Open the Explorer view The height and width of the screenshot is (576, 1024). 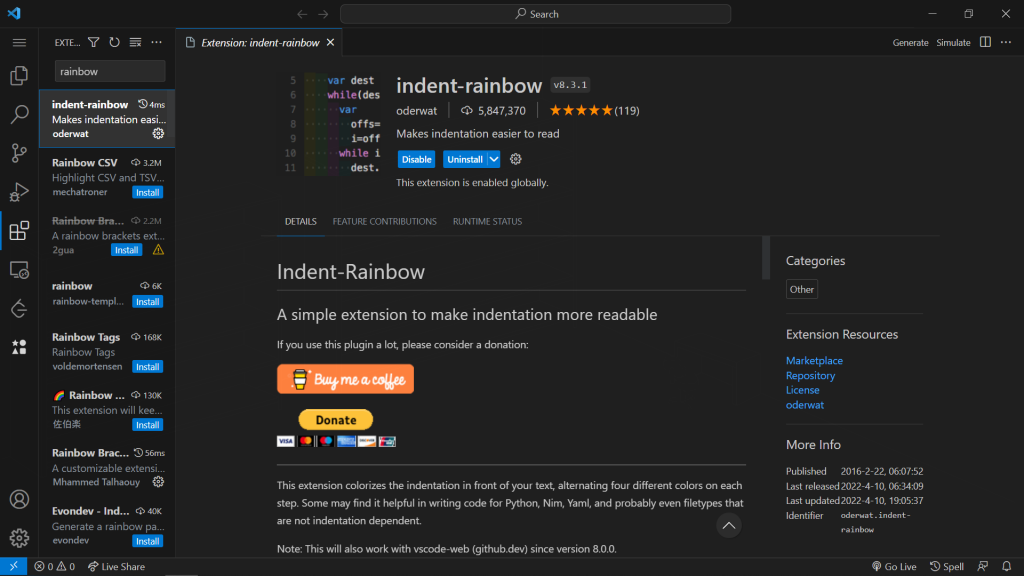click(x=19, y=76)
